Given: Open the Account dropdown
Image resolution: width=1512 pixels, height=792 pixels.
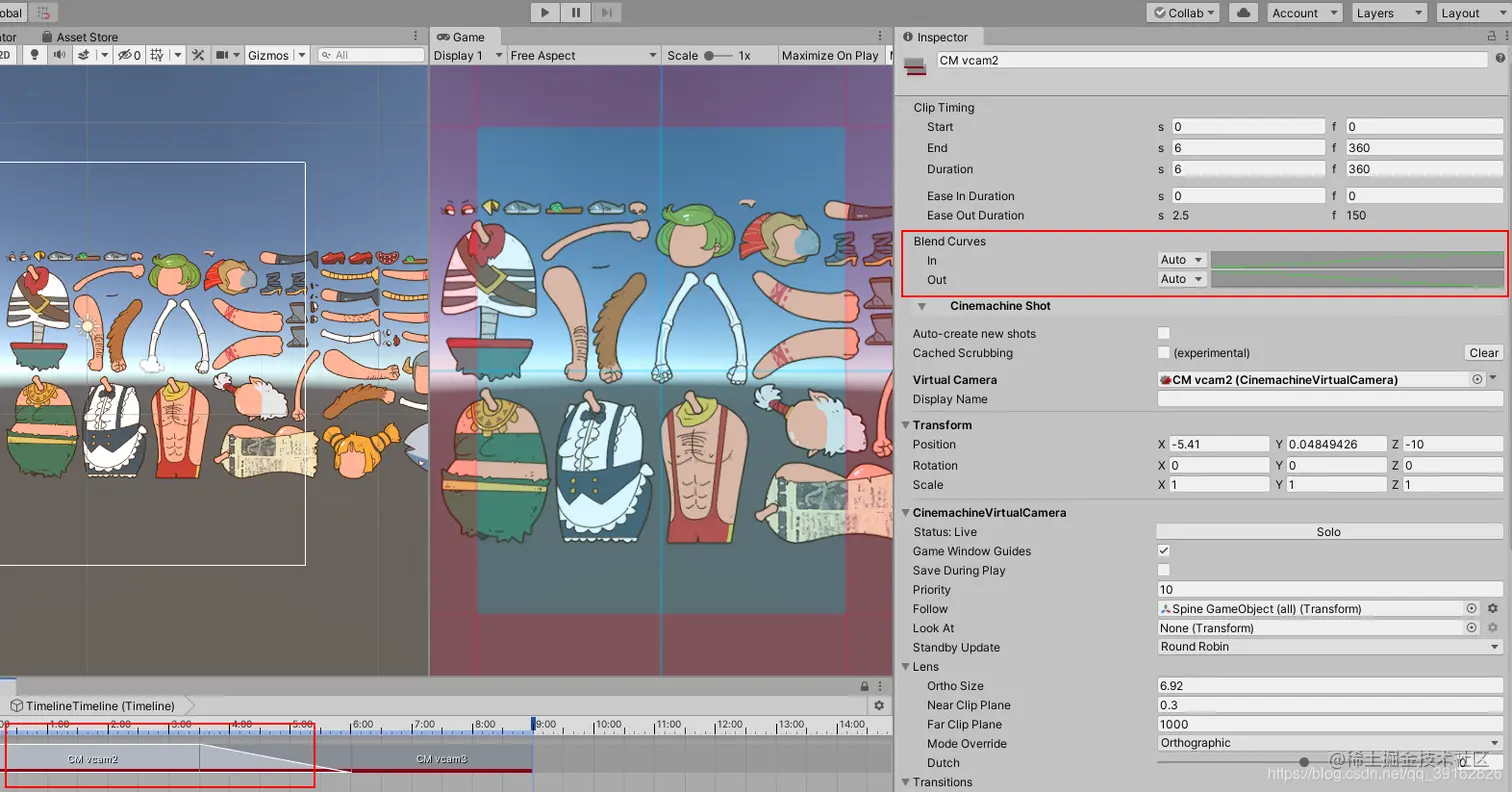Looking at the screenshot, I should pos(1305,13).
